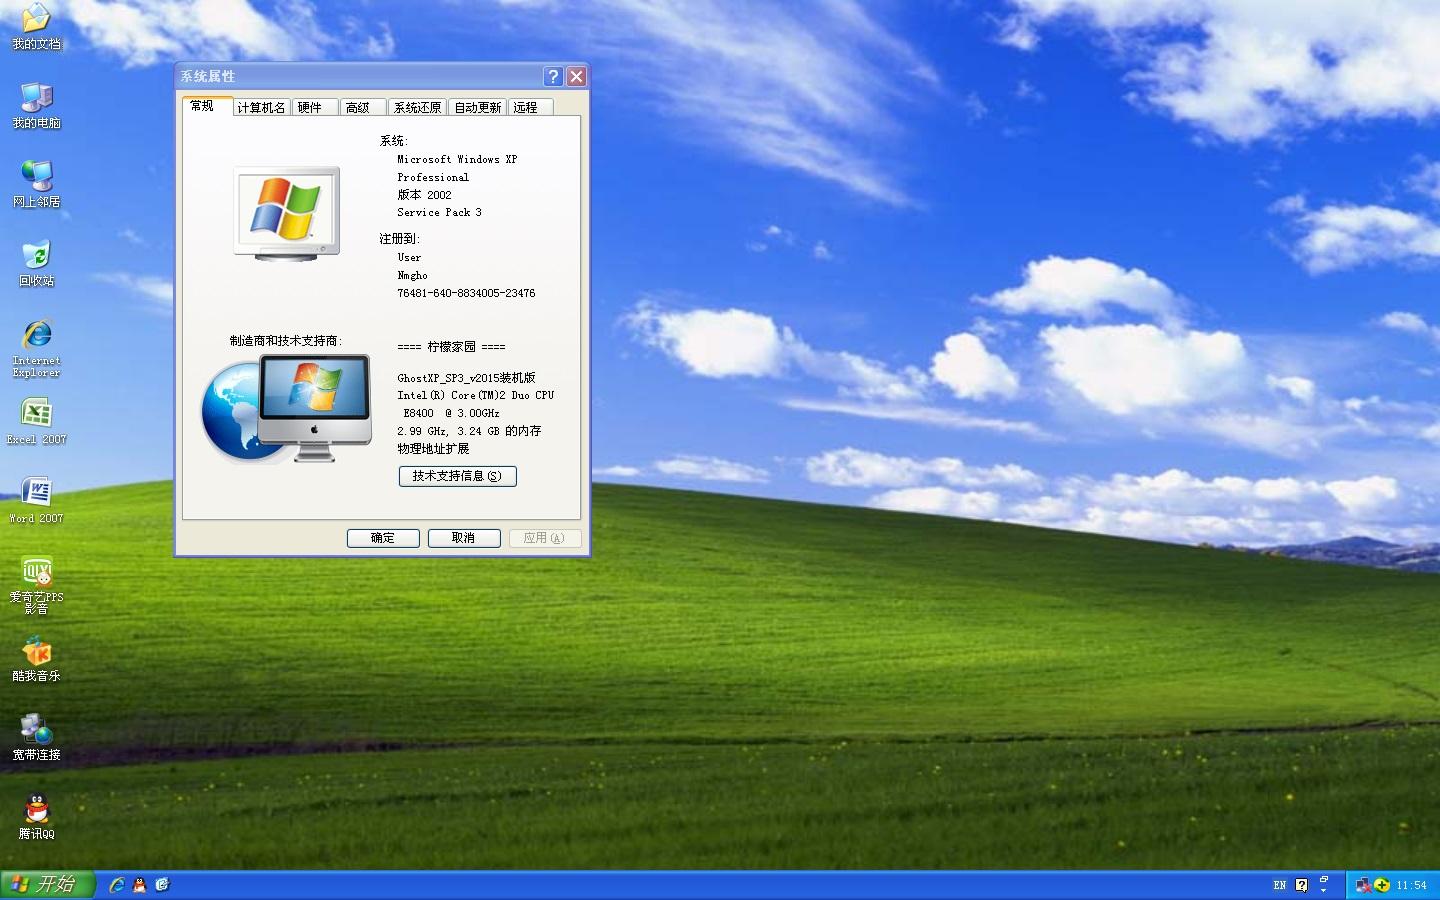Viewport: 1440px width, 900px height.
Task: Click the 11:54 system clock
Action: [1412, 886]
